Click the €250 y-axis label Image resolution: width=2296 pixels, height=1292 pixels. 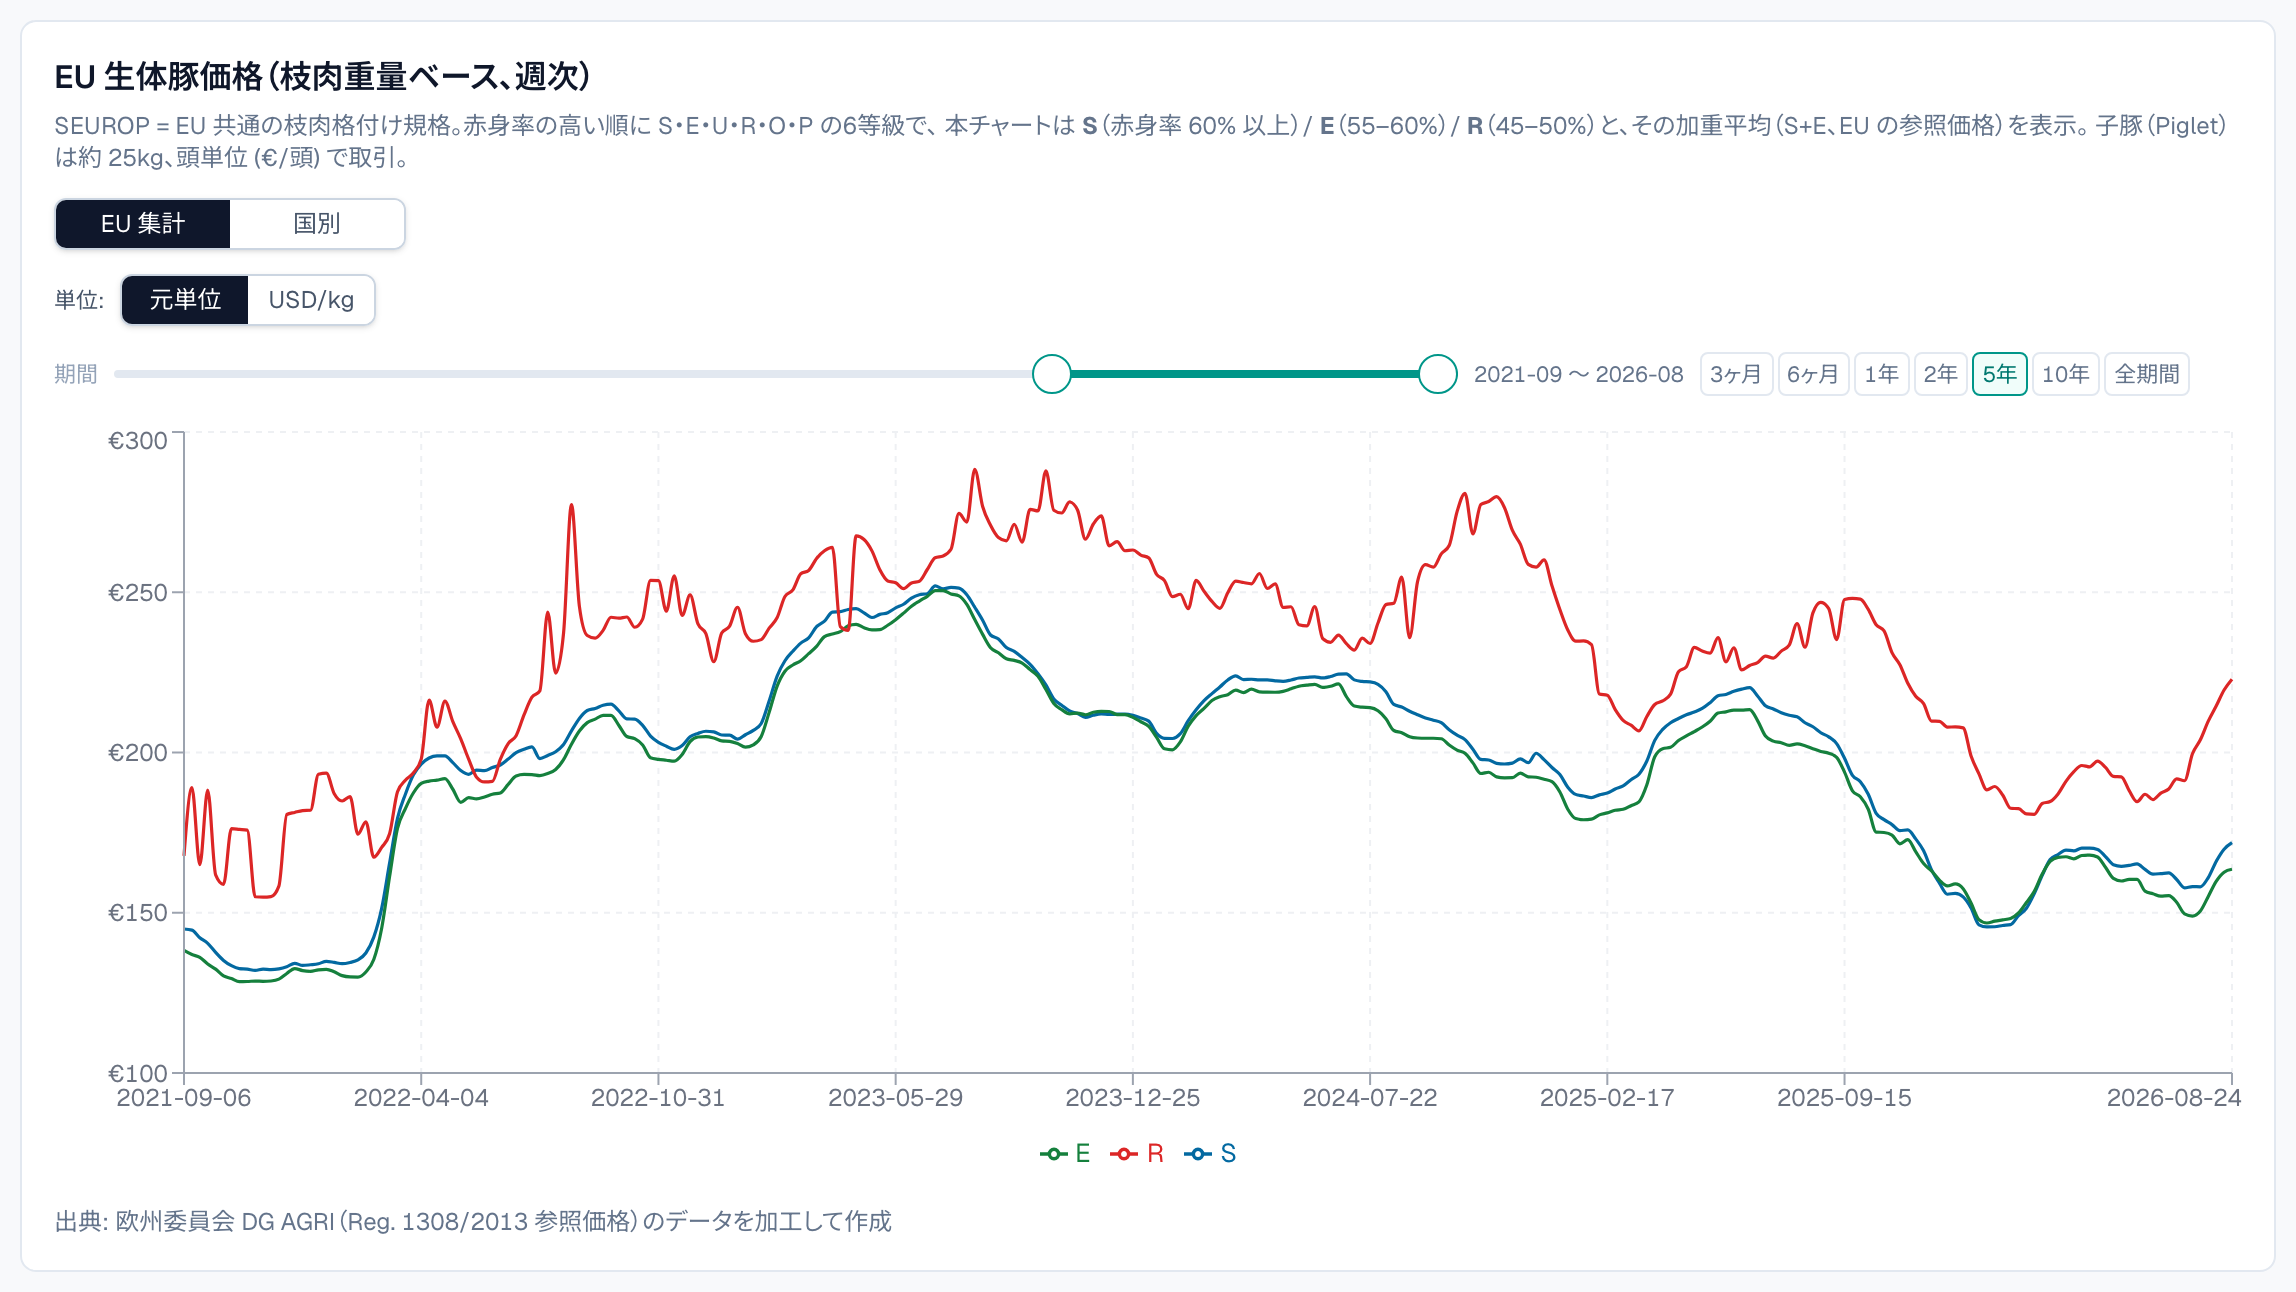click(138, 593)
